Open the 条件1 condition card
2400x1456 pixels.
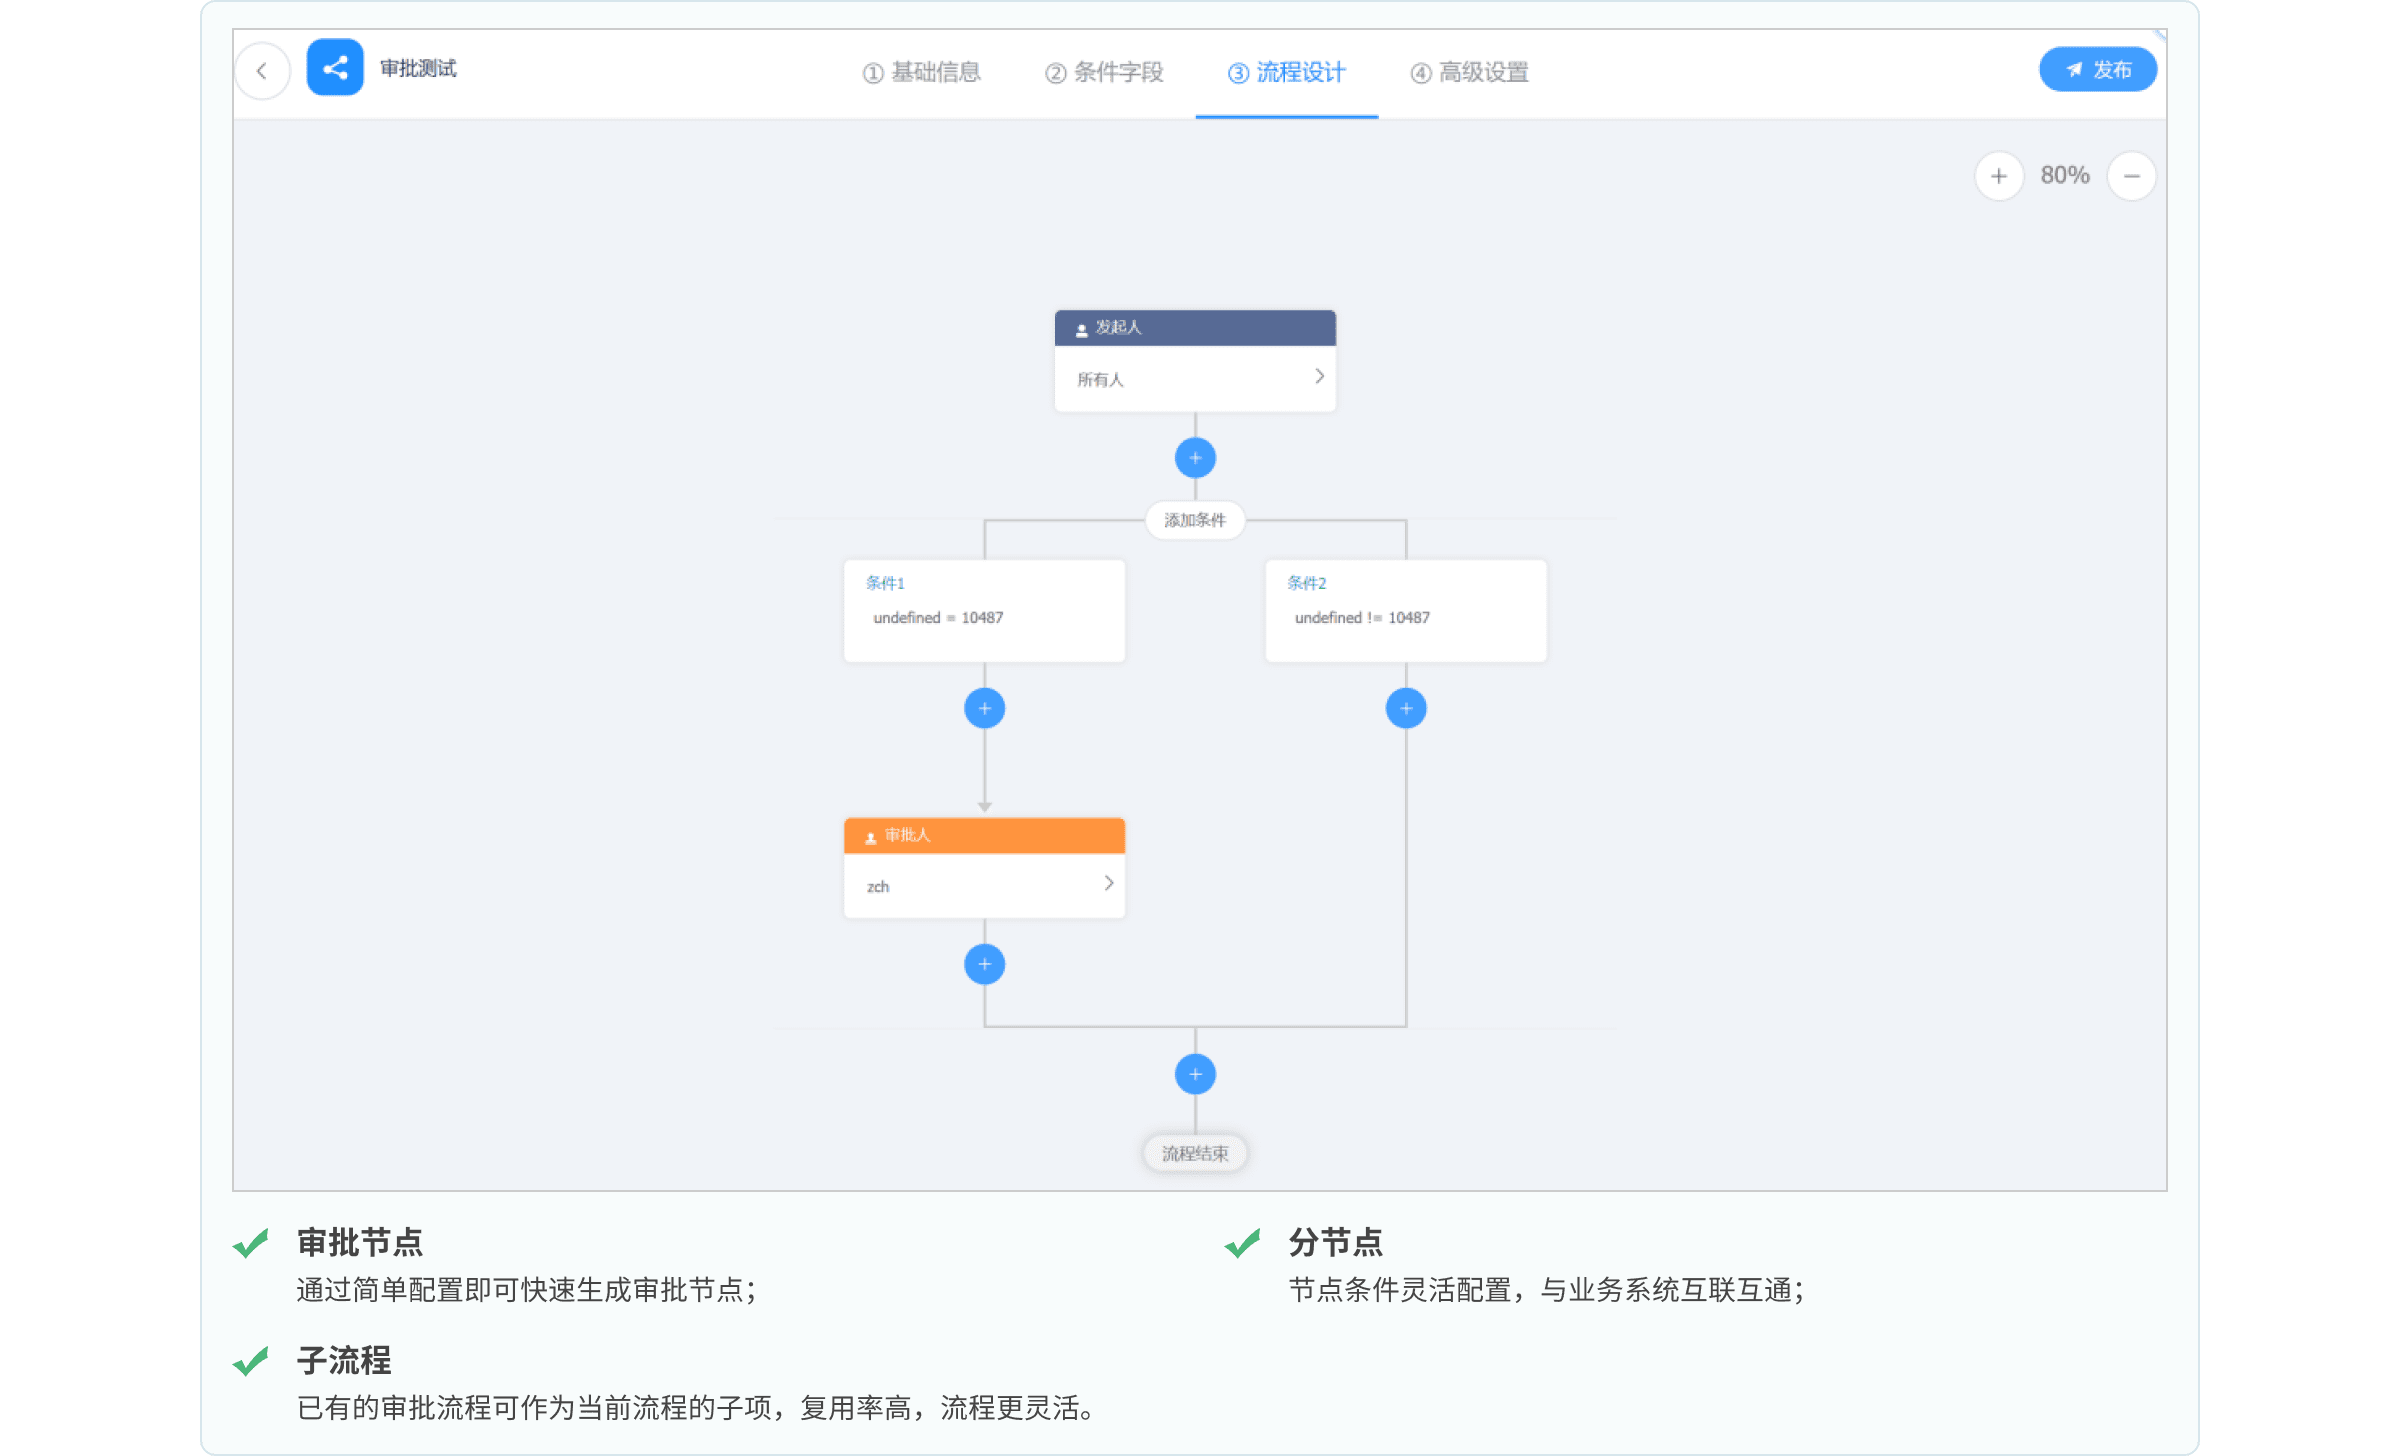coord(984,610)
